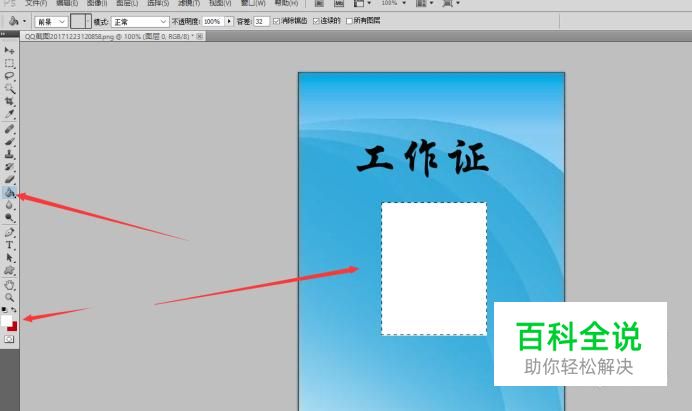The image size is (692, 411).
Task: Reset default foreground and background colors
Action: tap(4, 309)
